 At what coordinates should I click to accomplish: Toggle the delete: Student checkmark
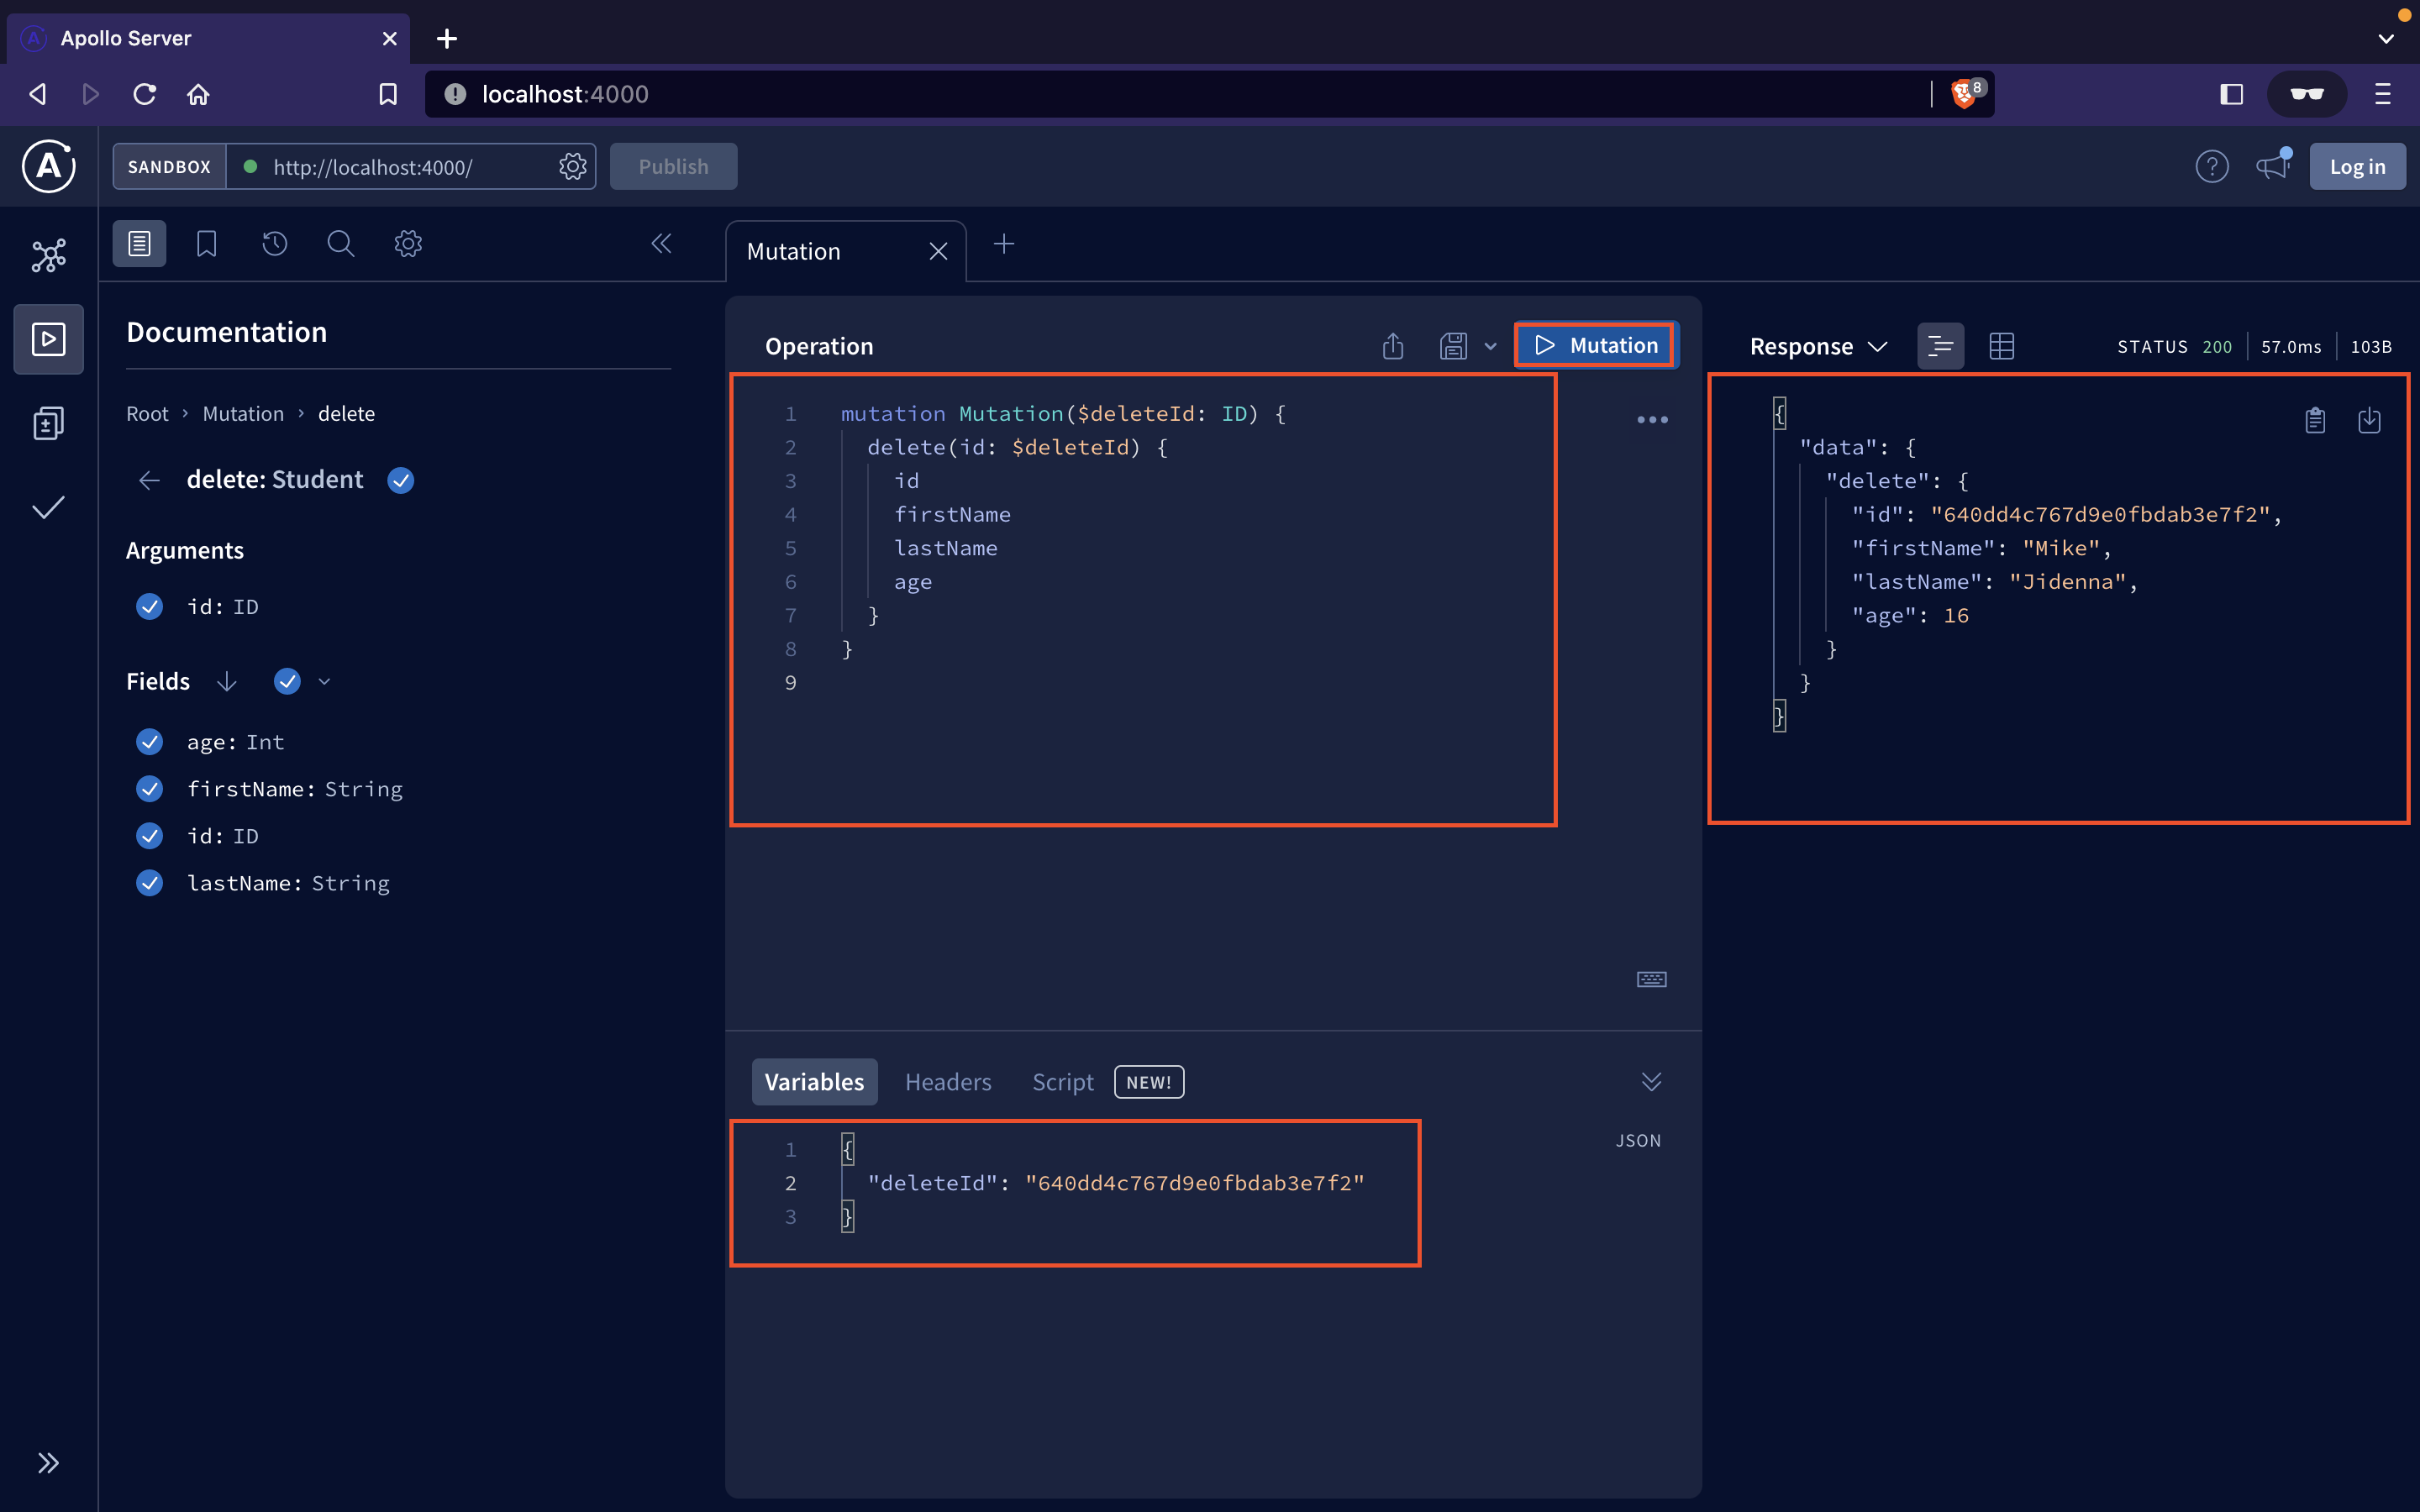400,480
